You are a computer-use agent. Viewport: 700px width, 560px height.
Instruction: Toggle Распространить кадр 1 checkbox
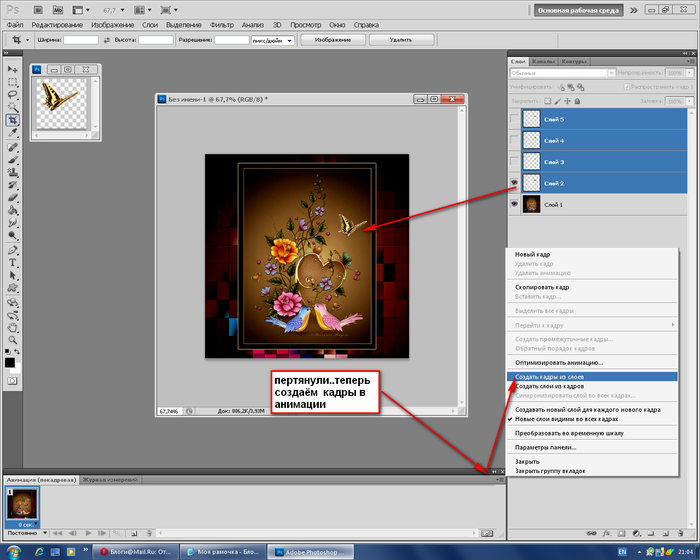tap(627, 87)
